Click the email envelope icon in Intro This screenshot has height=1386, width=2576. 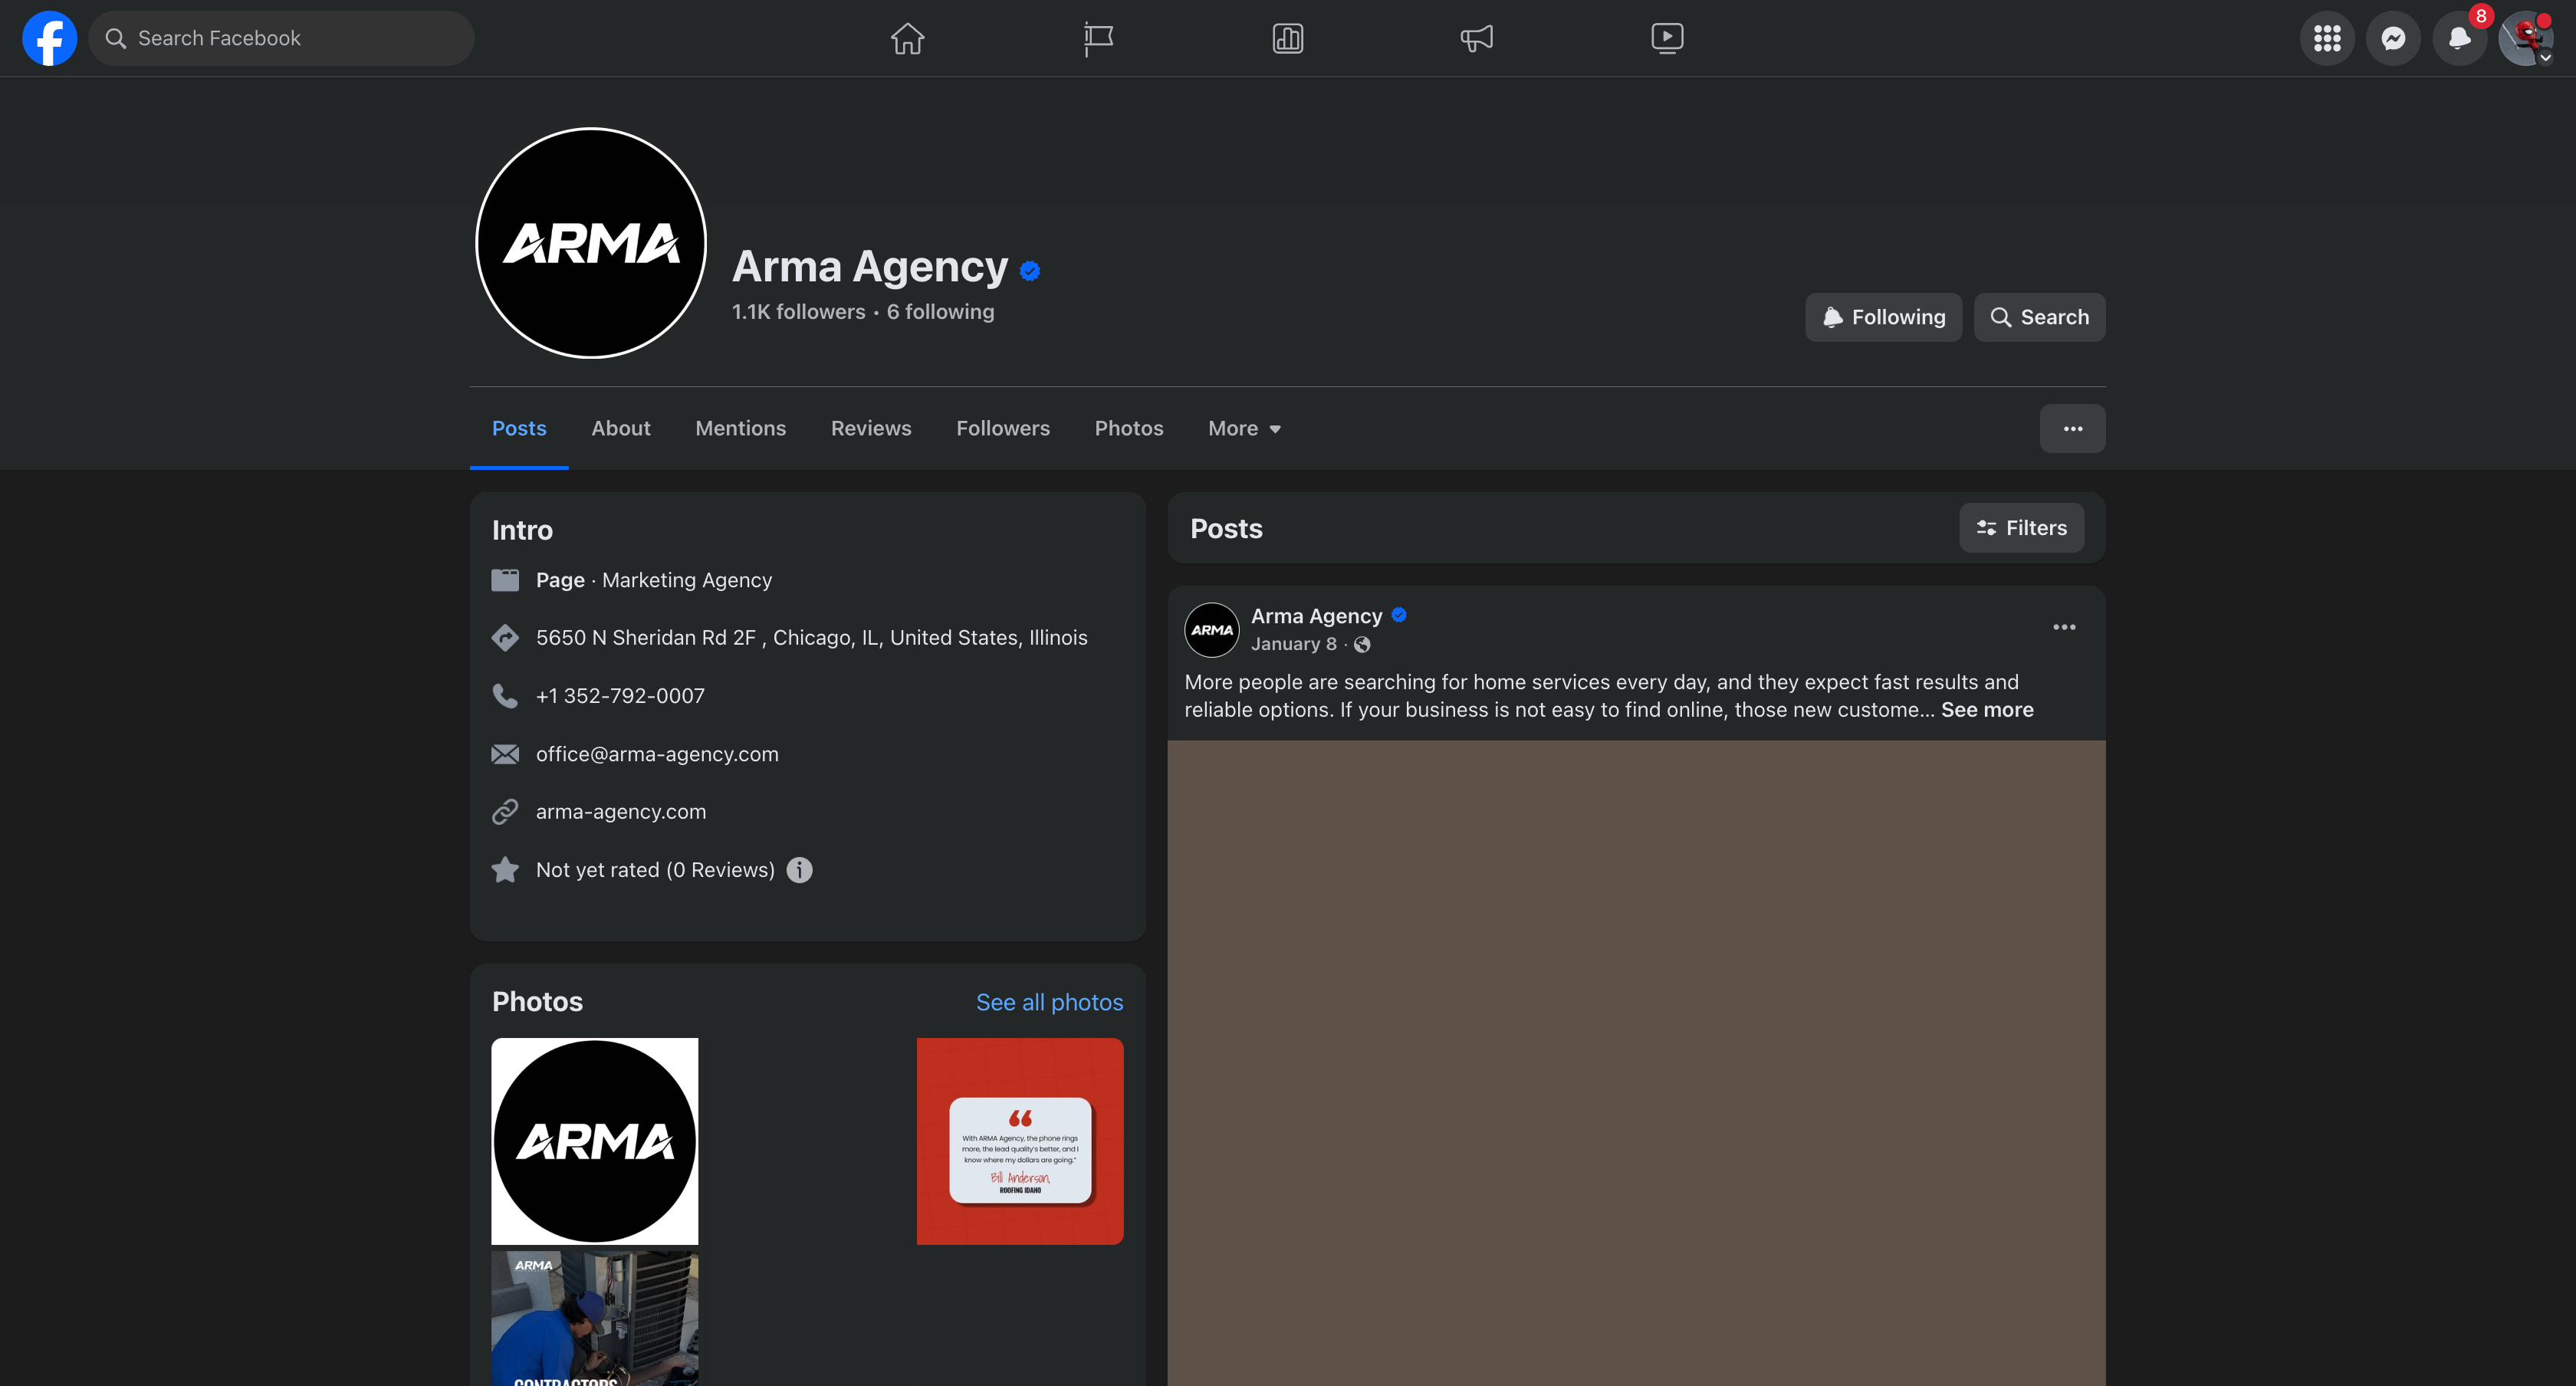505,754
